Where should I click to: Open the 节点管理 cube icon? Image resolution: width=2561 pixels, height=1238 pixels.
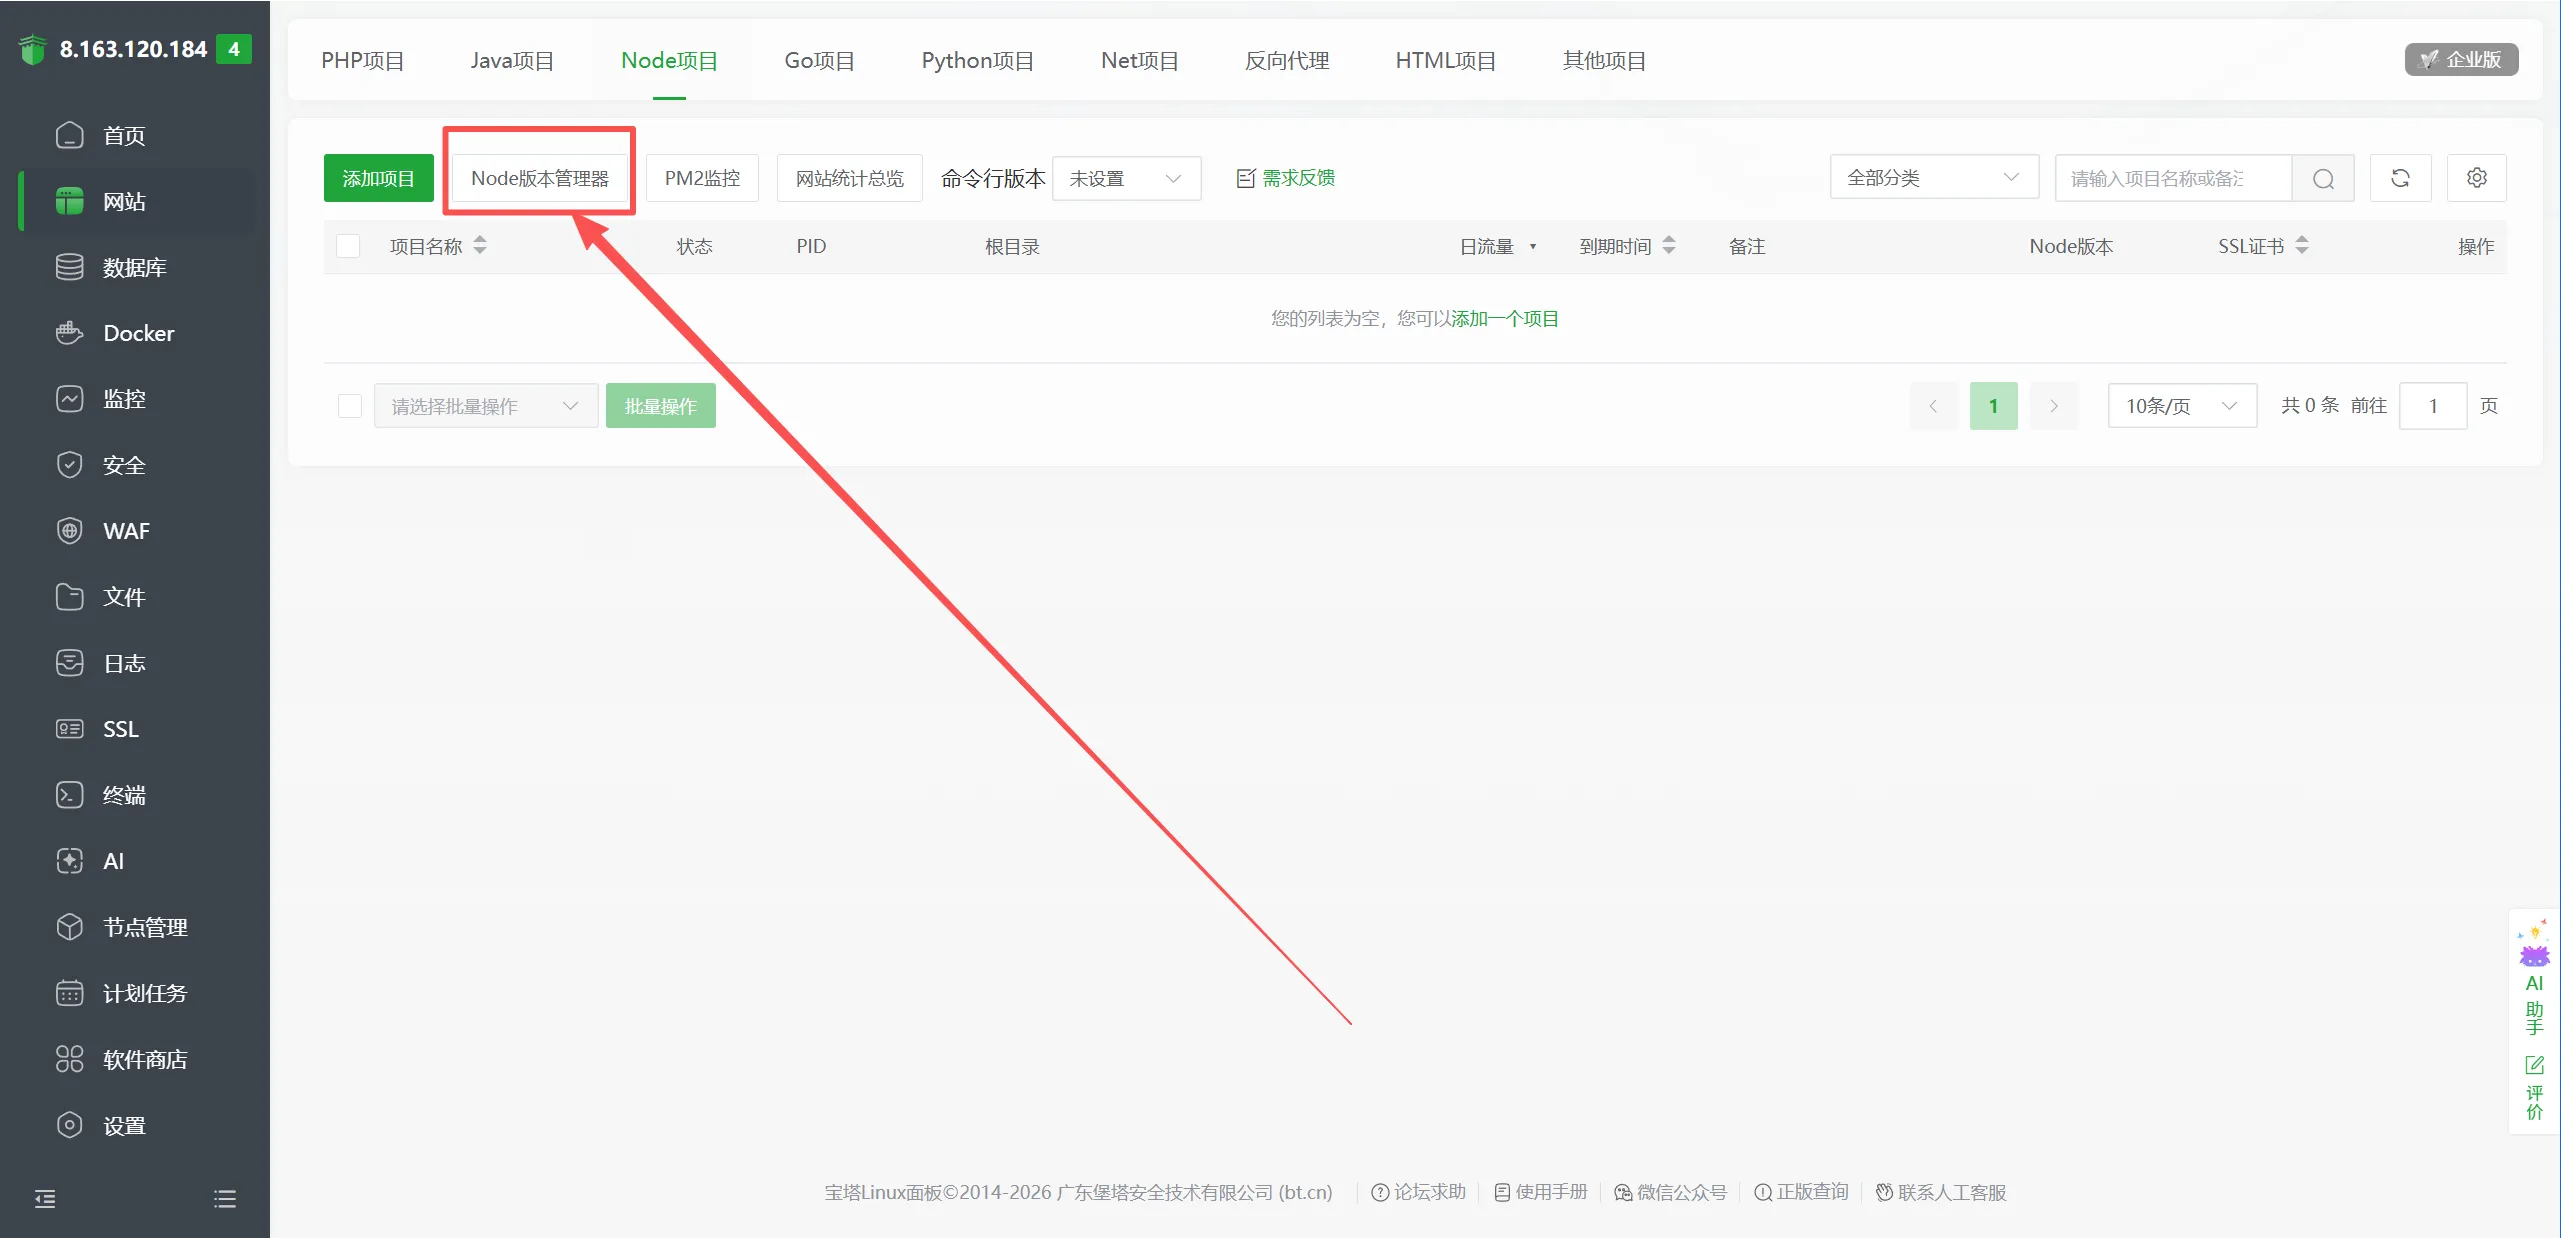(69, 927)
